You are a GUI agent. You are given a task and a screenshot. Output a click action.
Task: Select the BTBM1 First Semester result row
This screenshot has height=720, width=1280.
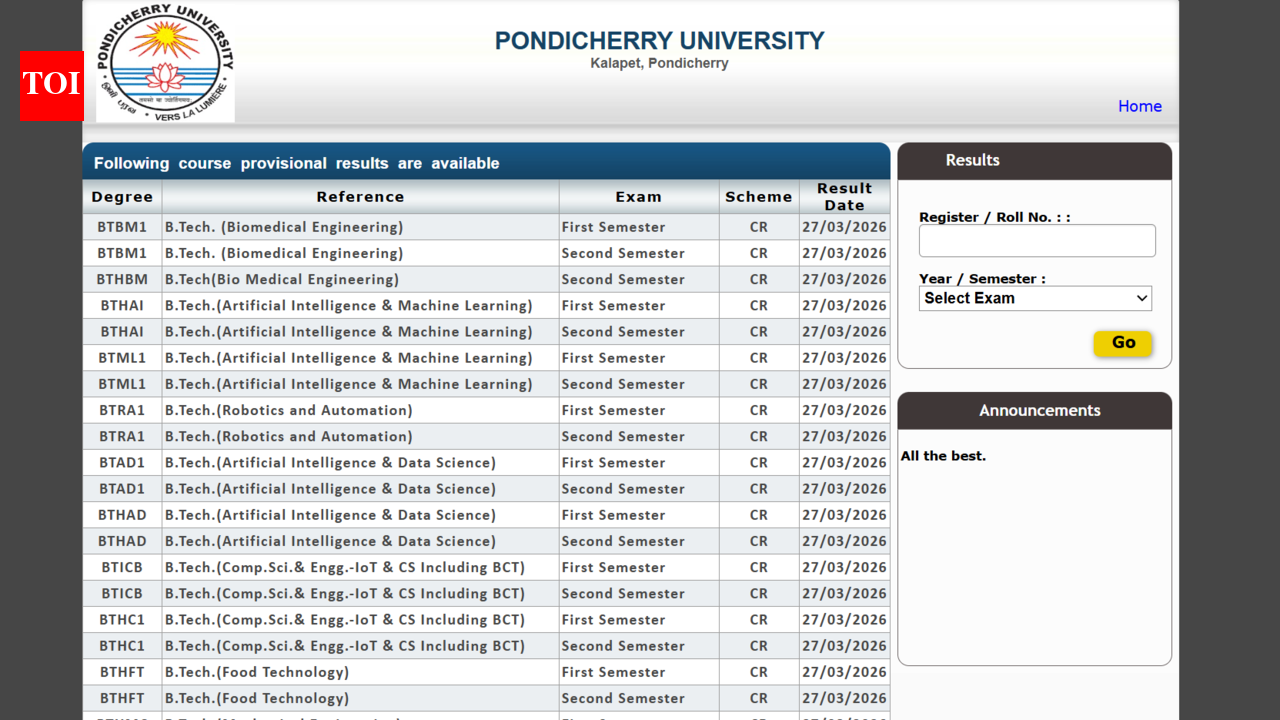(360, 227)
